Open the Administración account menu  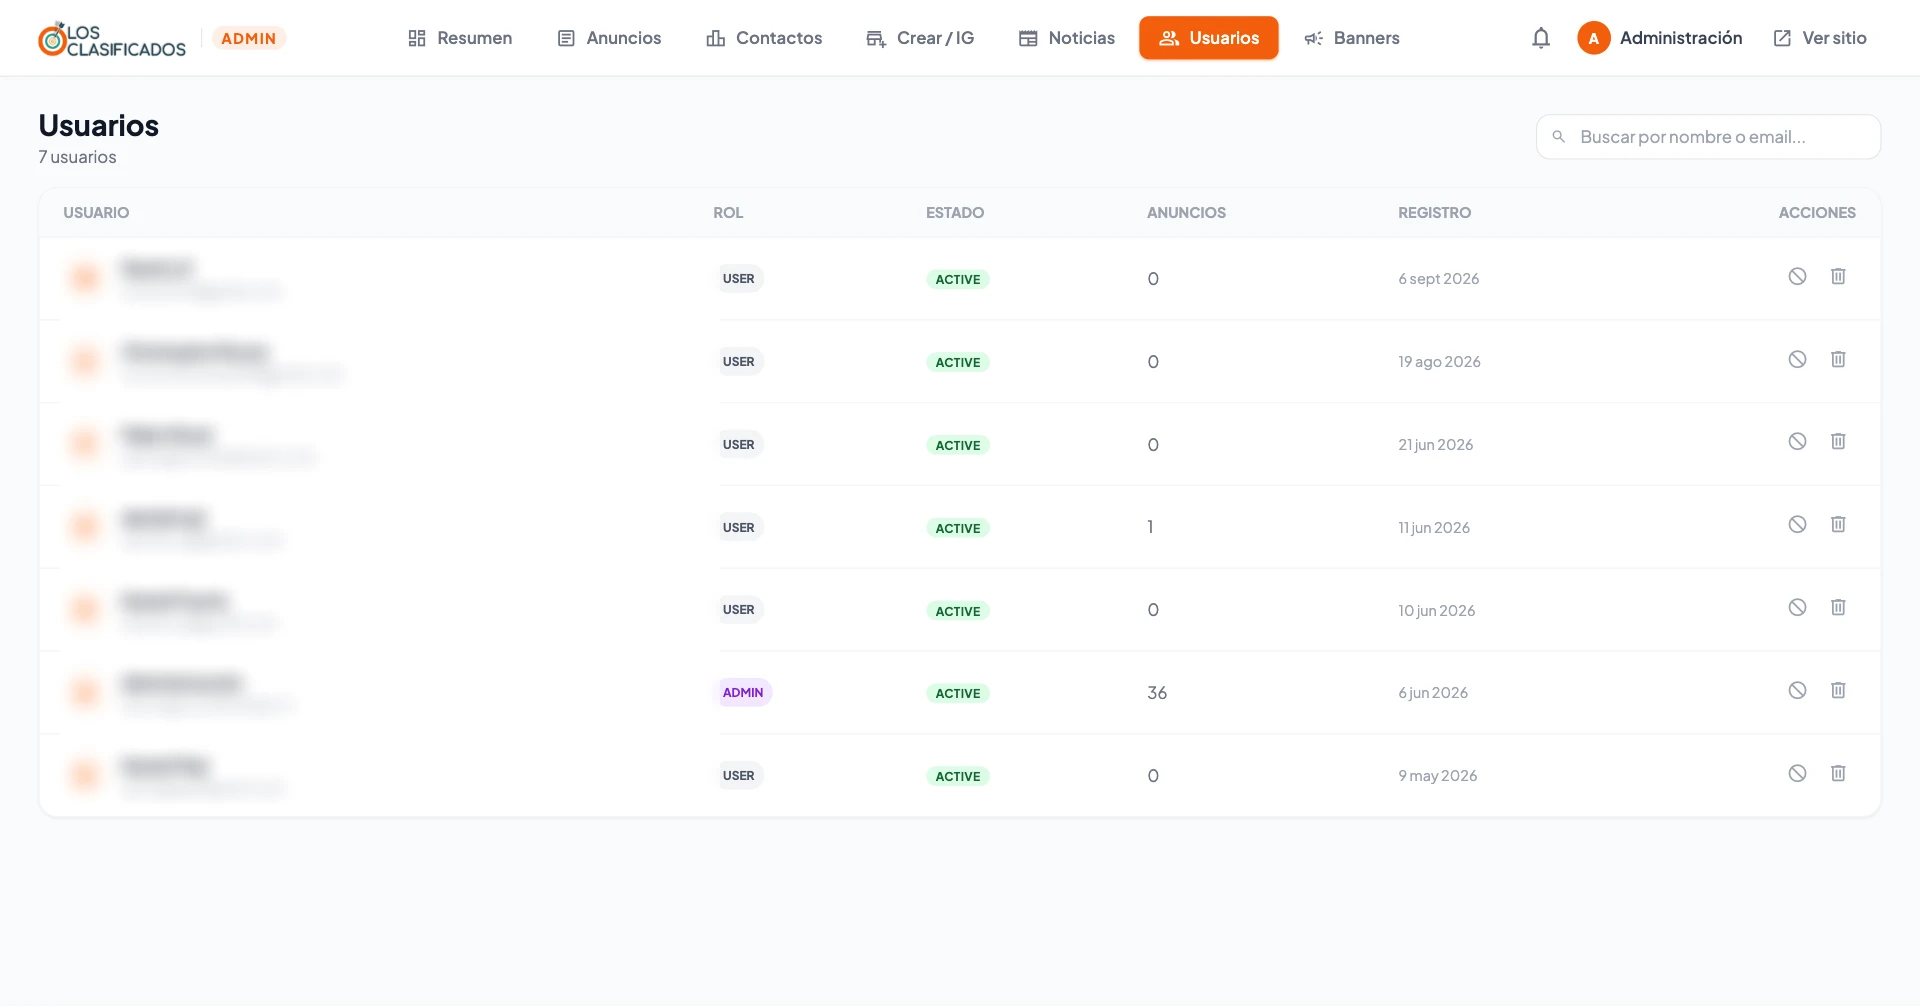[1660, 38]
